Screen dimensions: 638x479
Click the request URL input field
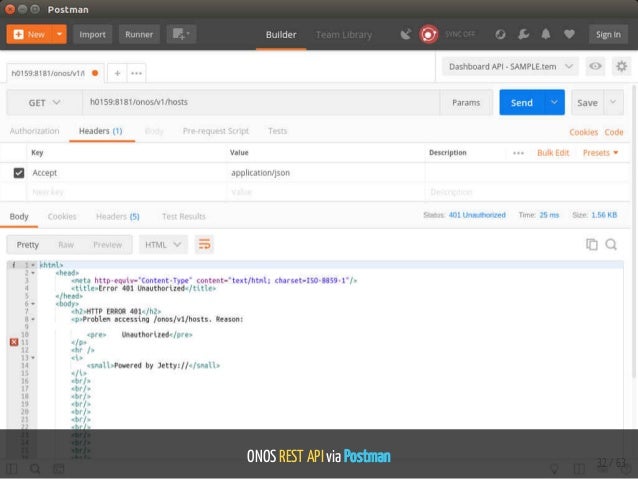[x=260, y=102]
